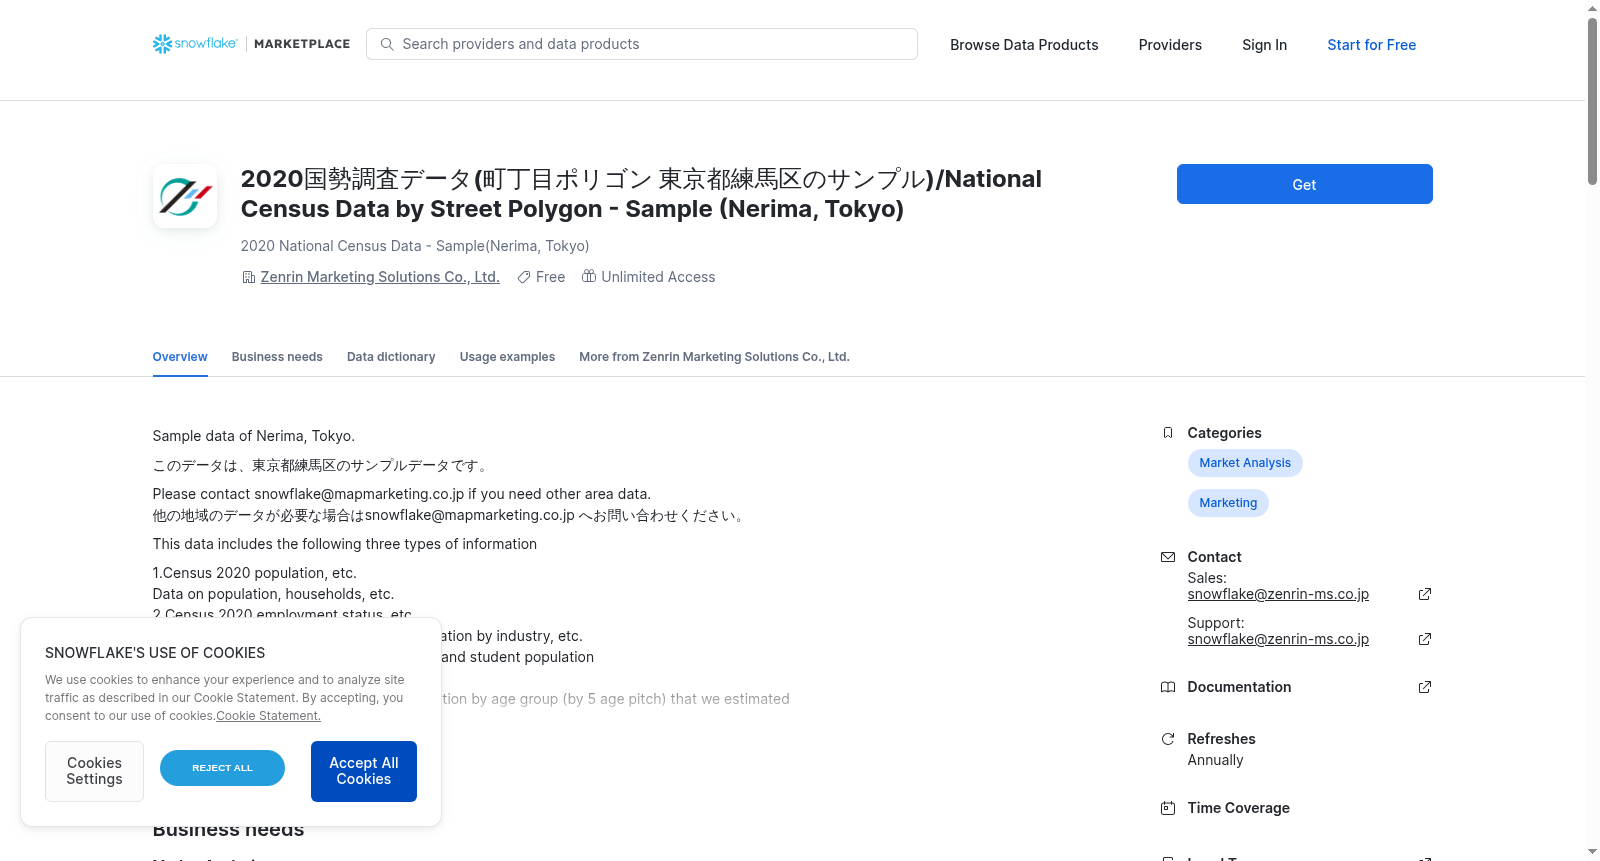Screen dimensions: 1600x861
Task: Click the Zenrin provider logo thumbnail
Action: (x=185, y=196)
